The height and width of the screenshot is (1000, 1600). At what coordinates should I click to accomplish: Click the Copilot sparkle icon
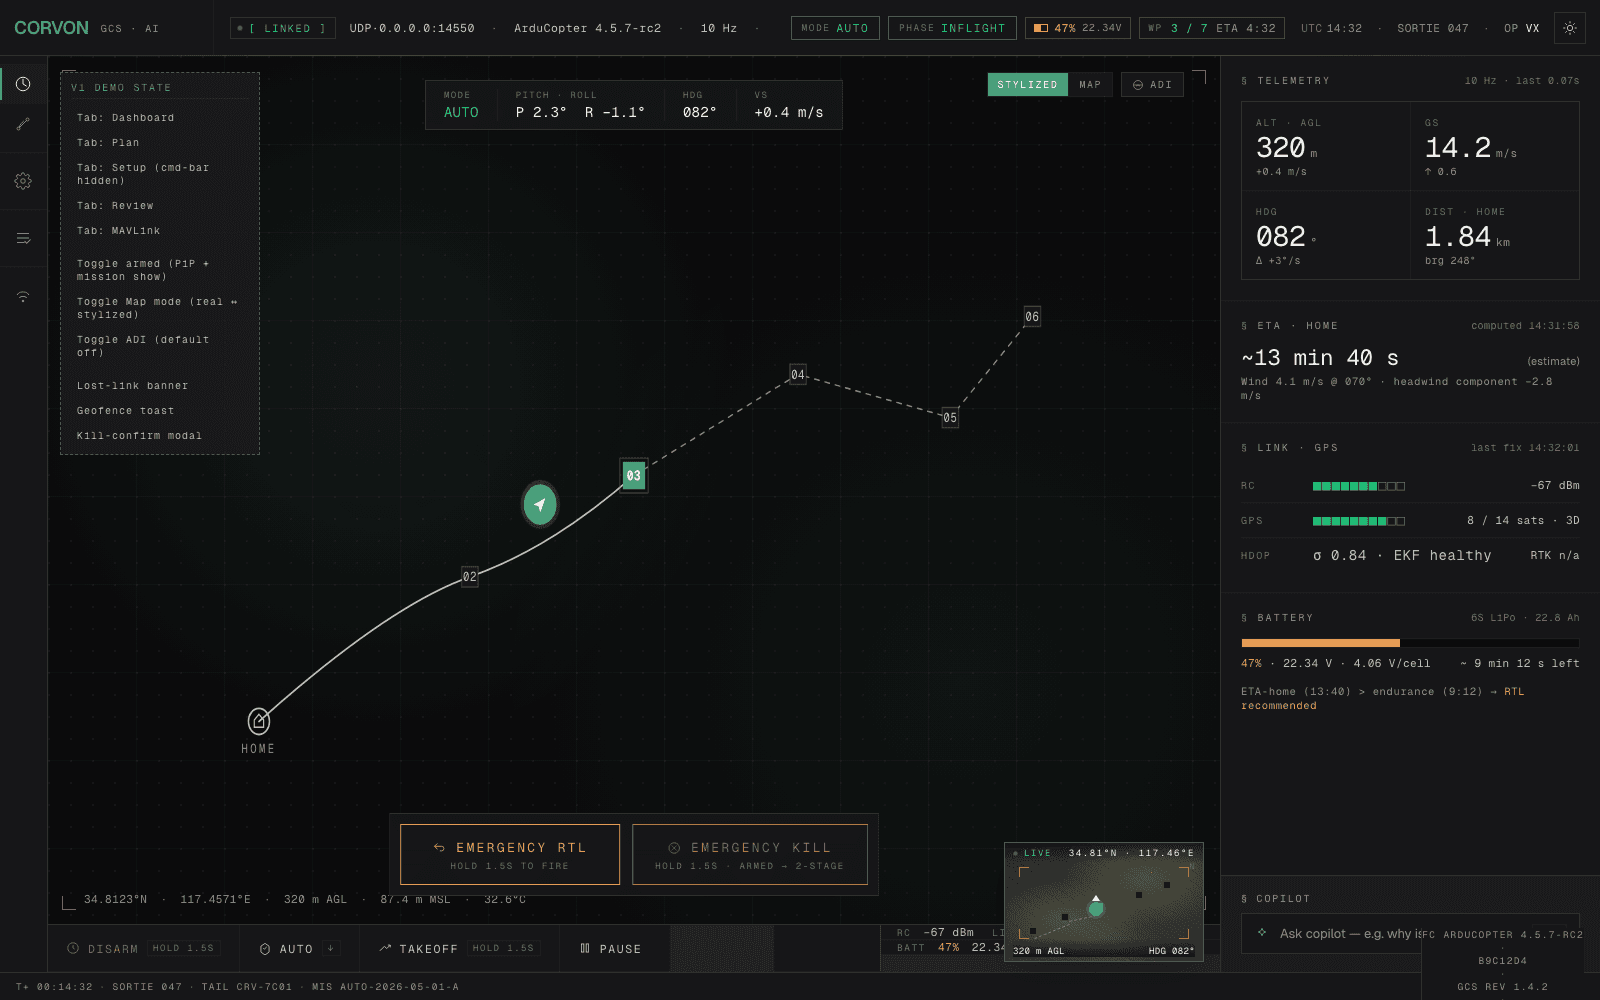coord(1262,932)
